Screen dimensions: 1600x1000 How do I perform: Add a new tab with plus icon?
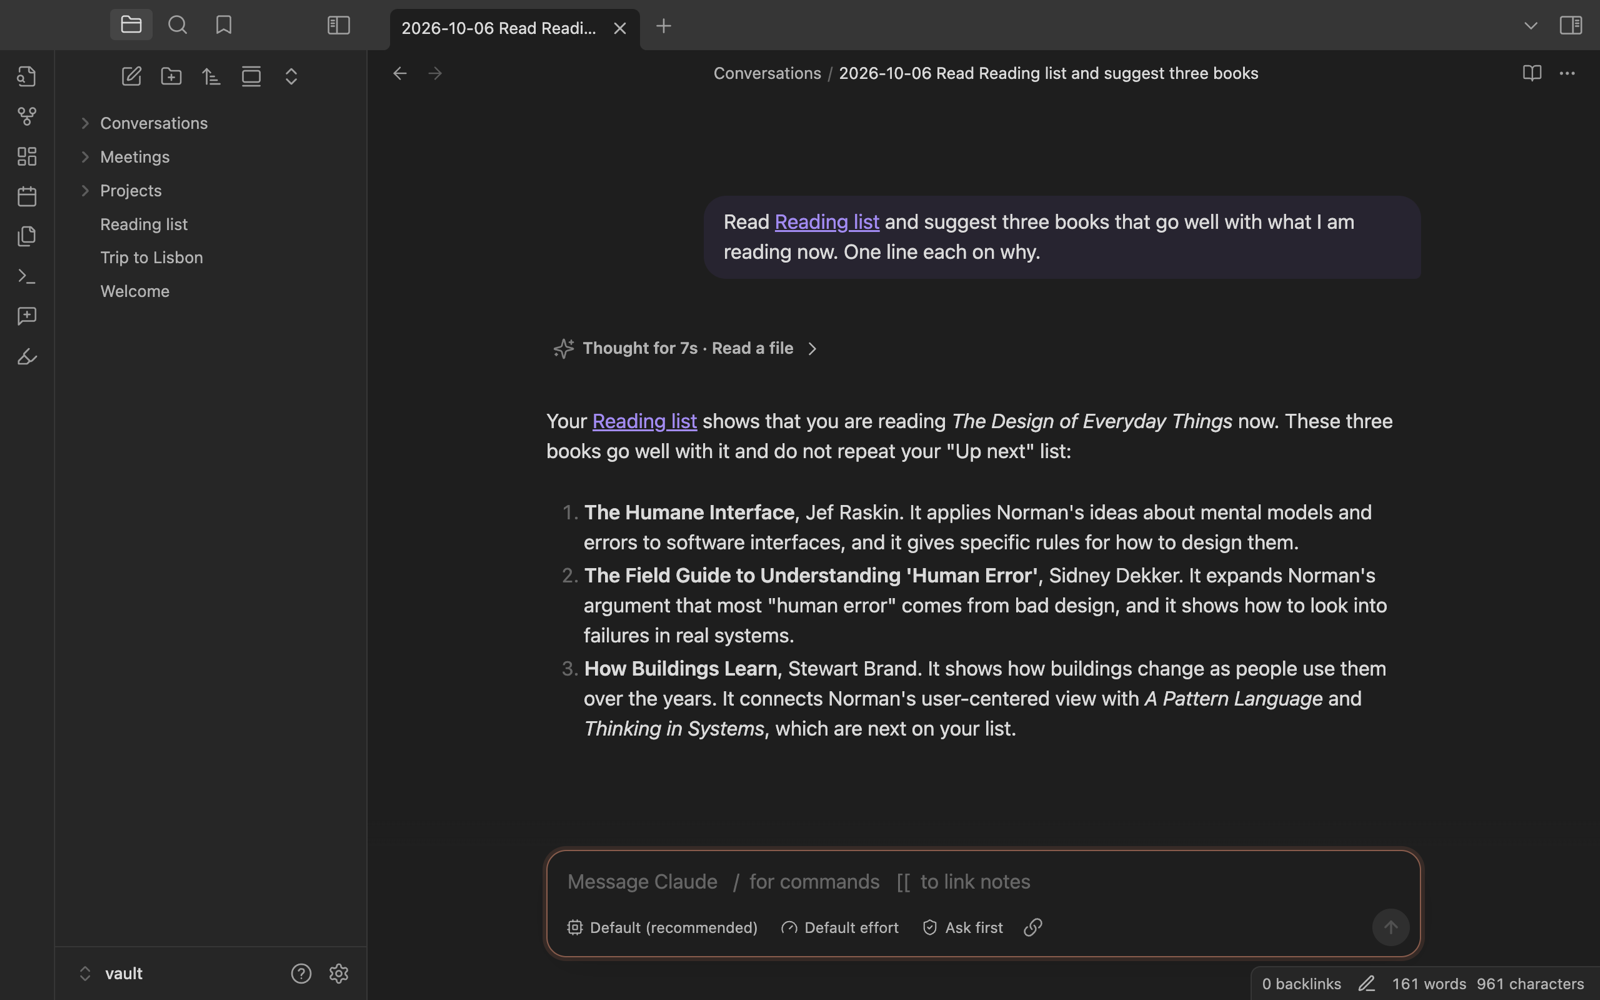[664, 26]
